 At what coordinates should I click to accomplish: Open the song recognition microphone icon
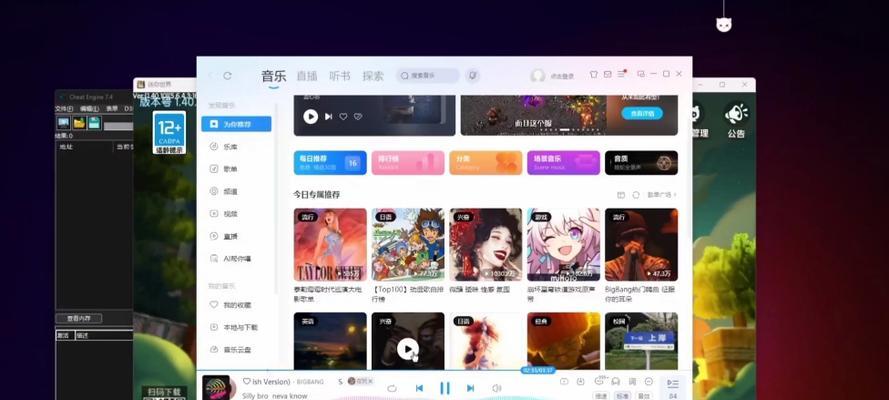[472, 75]
